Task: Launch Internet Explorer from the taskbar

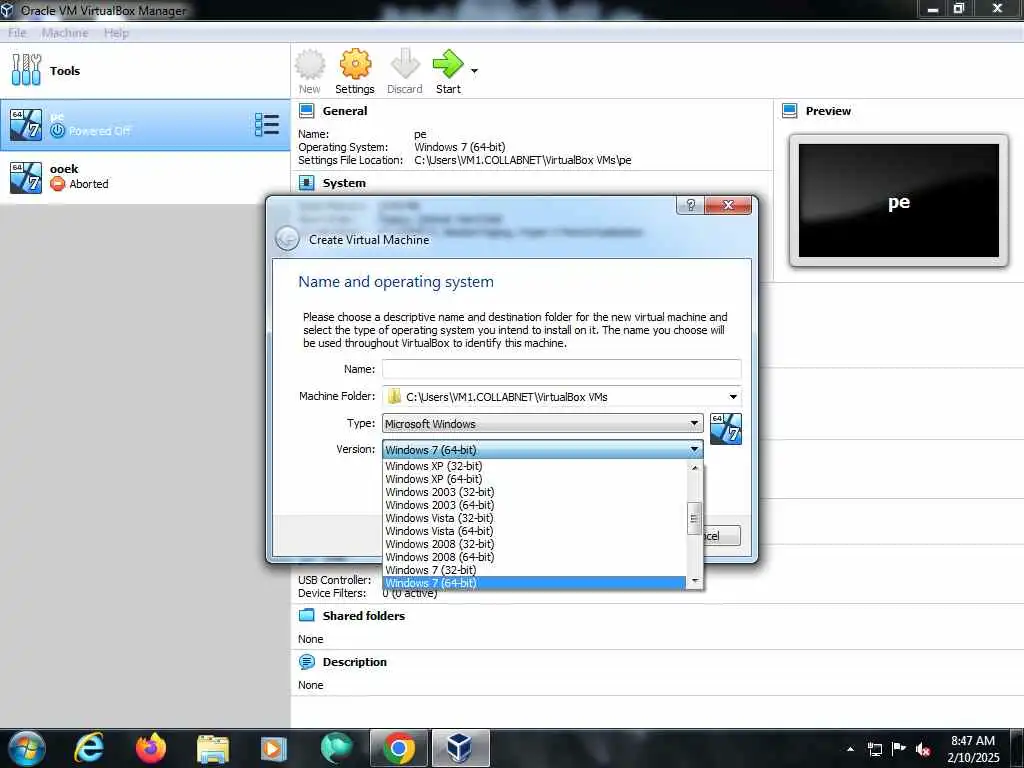Action: tap(89, 748)
